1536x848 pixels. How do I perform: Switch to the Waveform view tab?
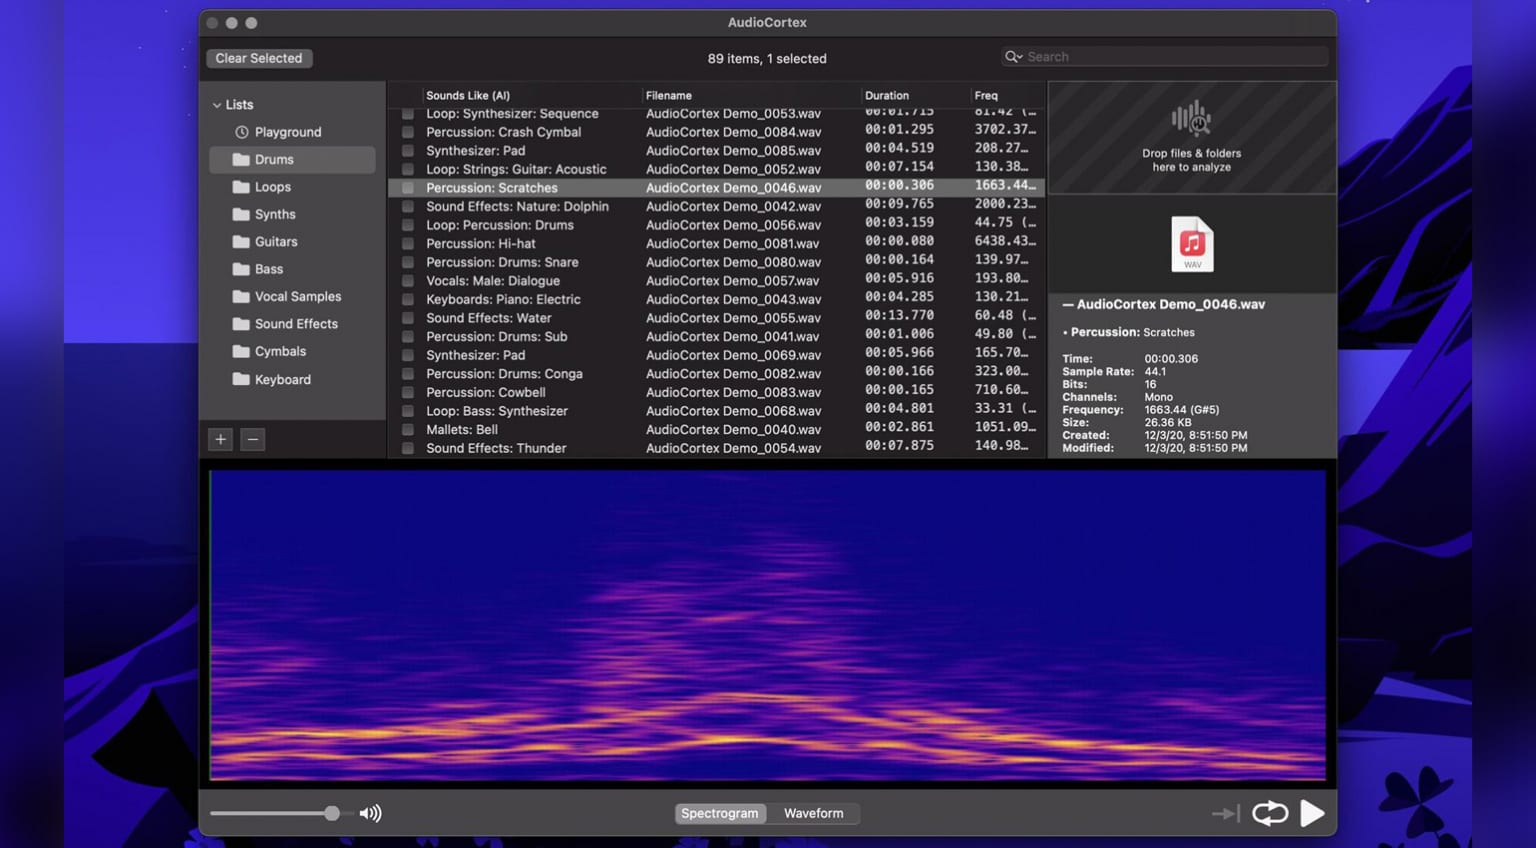[x=813, y=813]
